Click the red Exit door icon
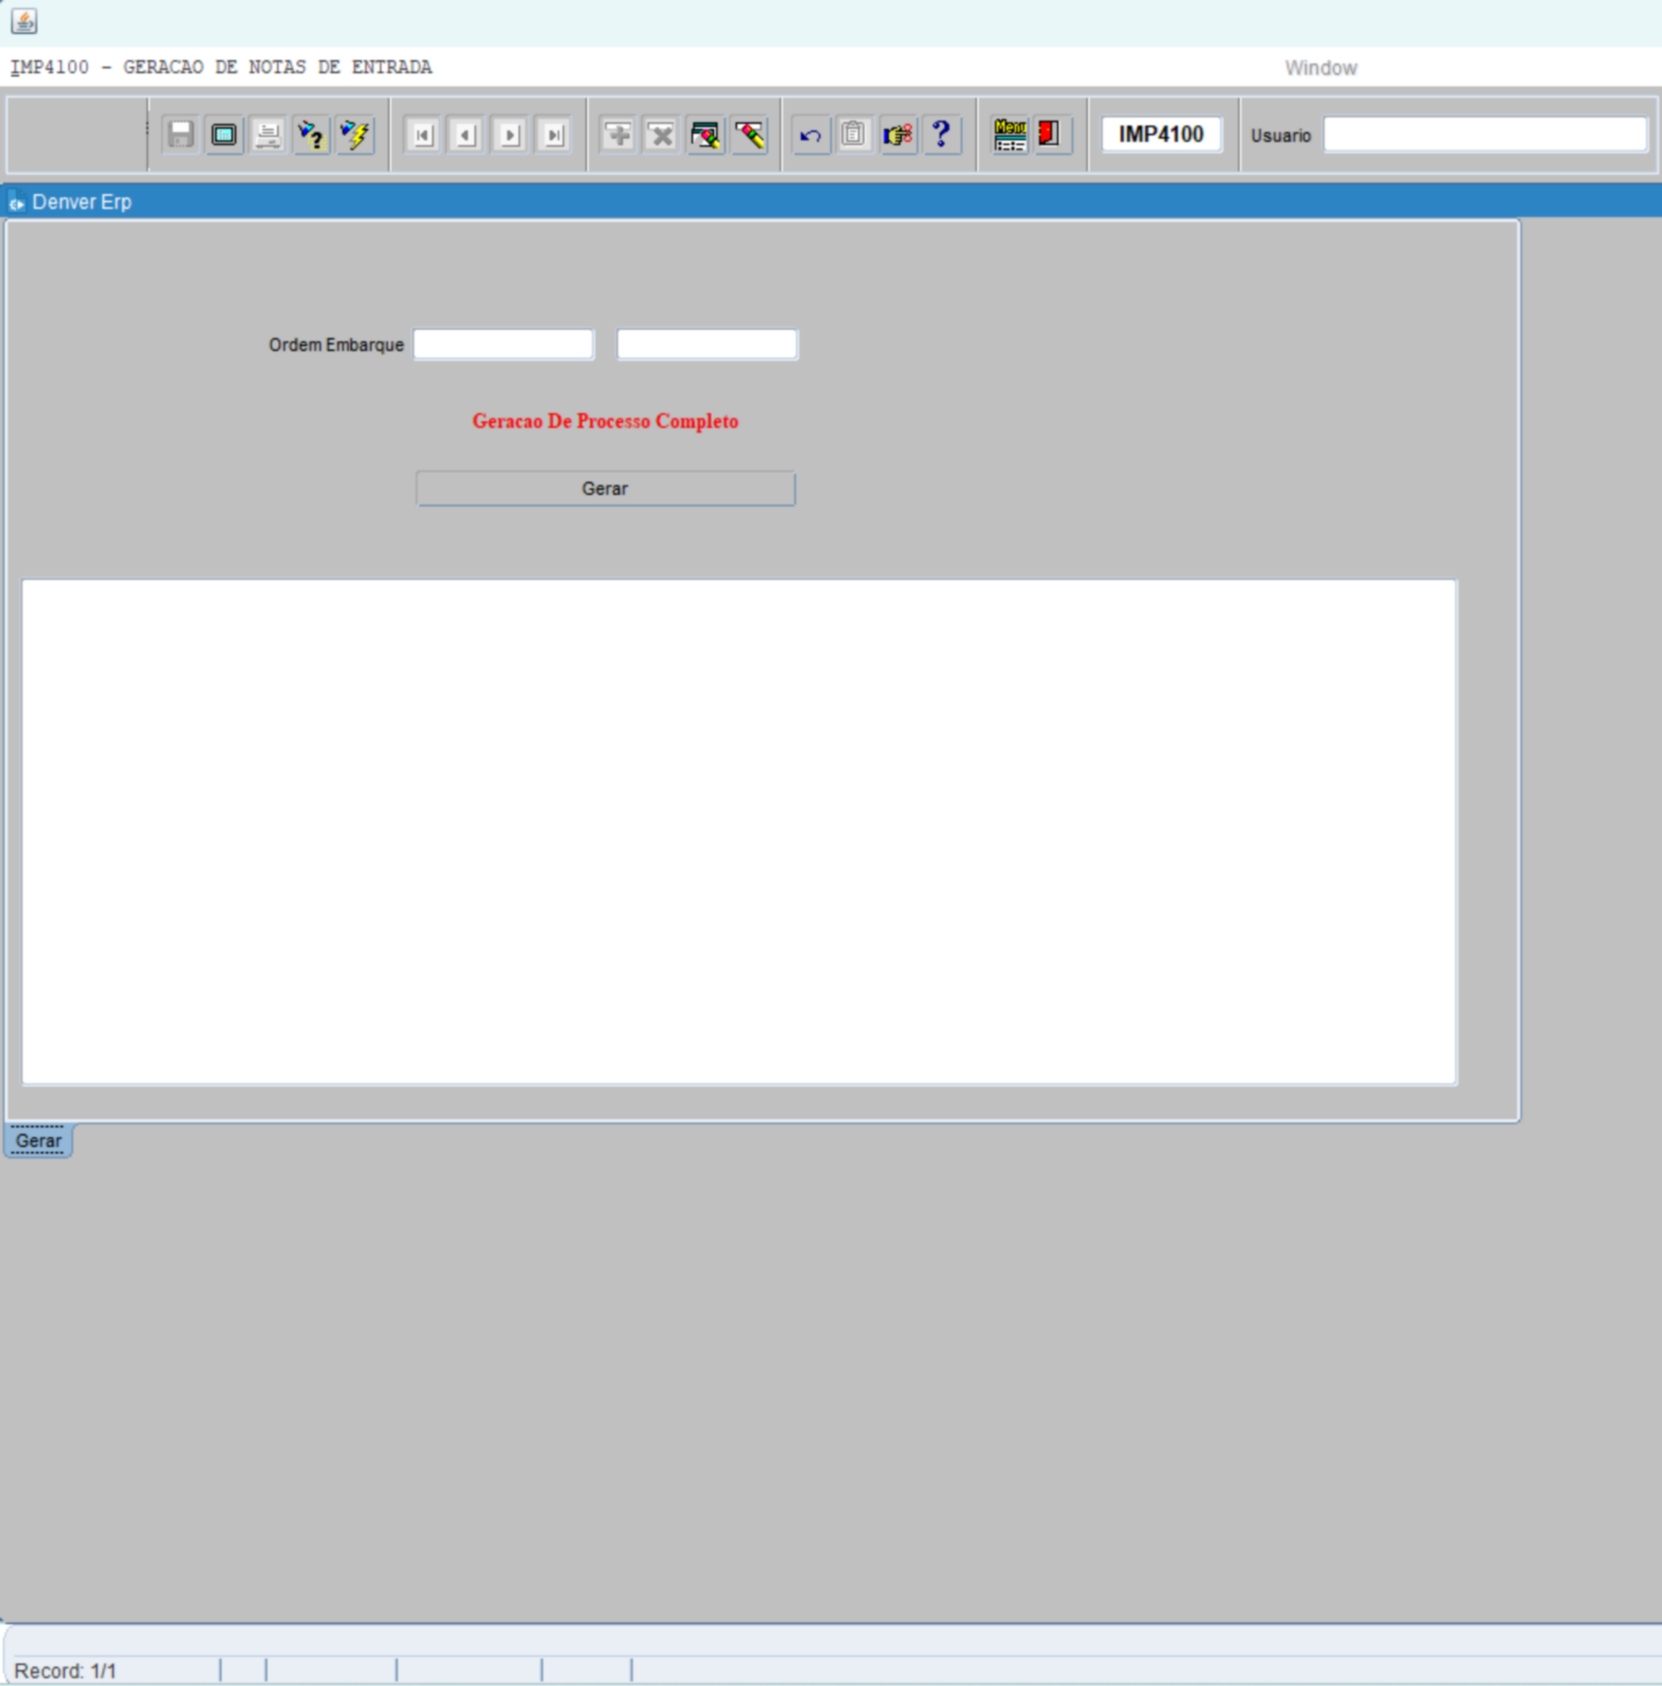Viewport: 1662px width, 1686px height. click(x=1049, y=135)
